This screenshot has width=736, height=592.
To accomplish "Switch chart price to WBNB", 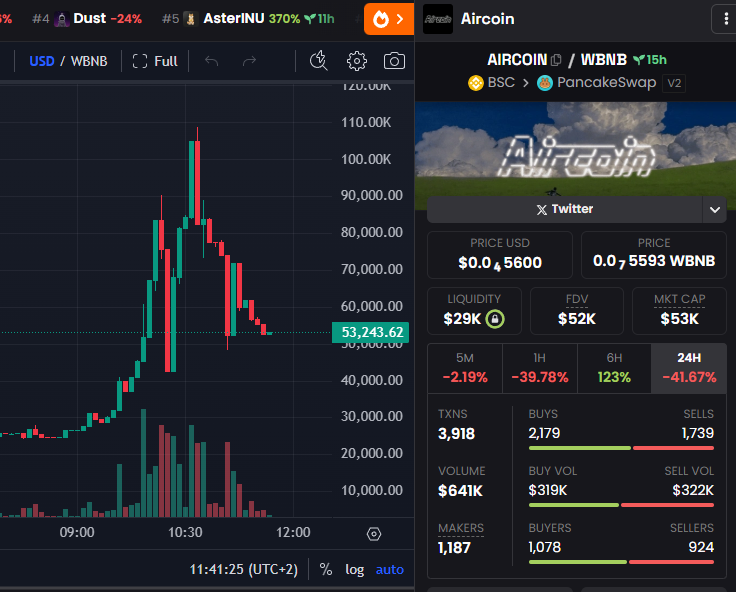I will (x=89, y=61).
